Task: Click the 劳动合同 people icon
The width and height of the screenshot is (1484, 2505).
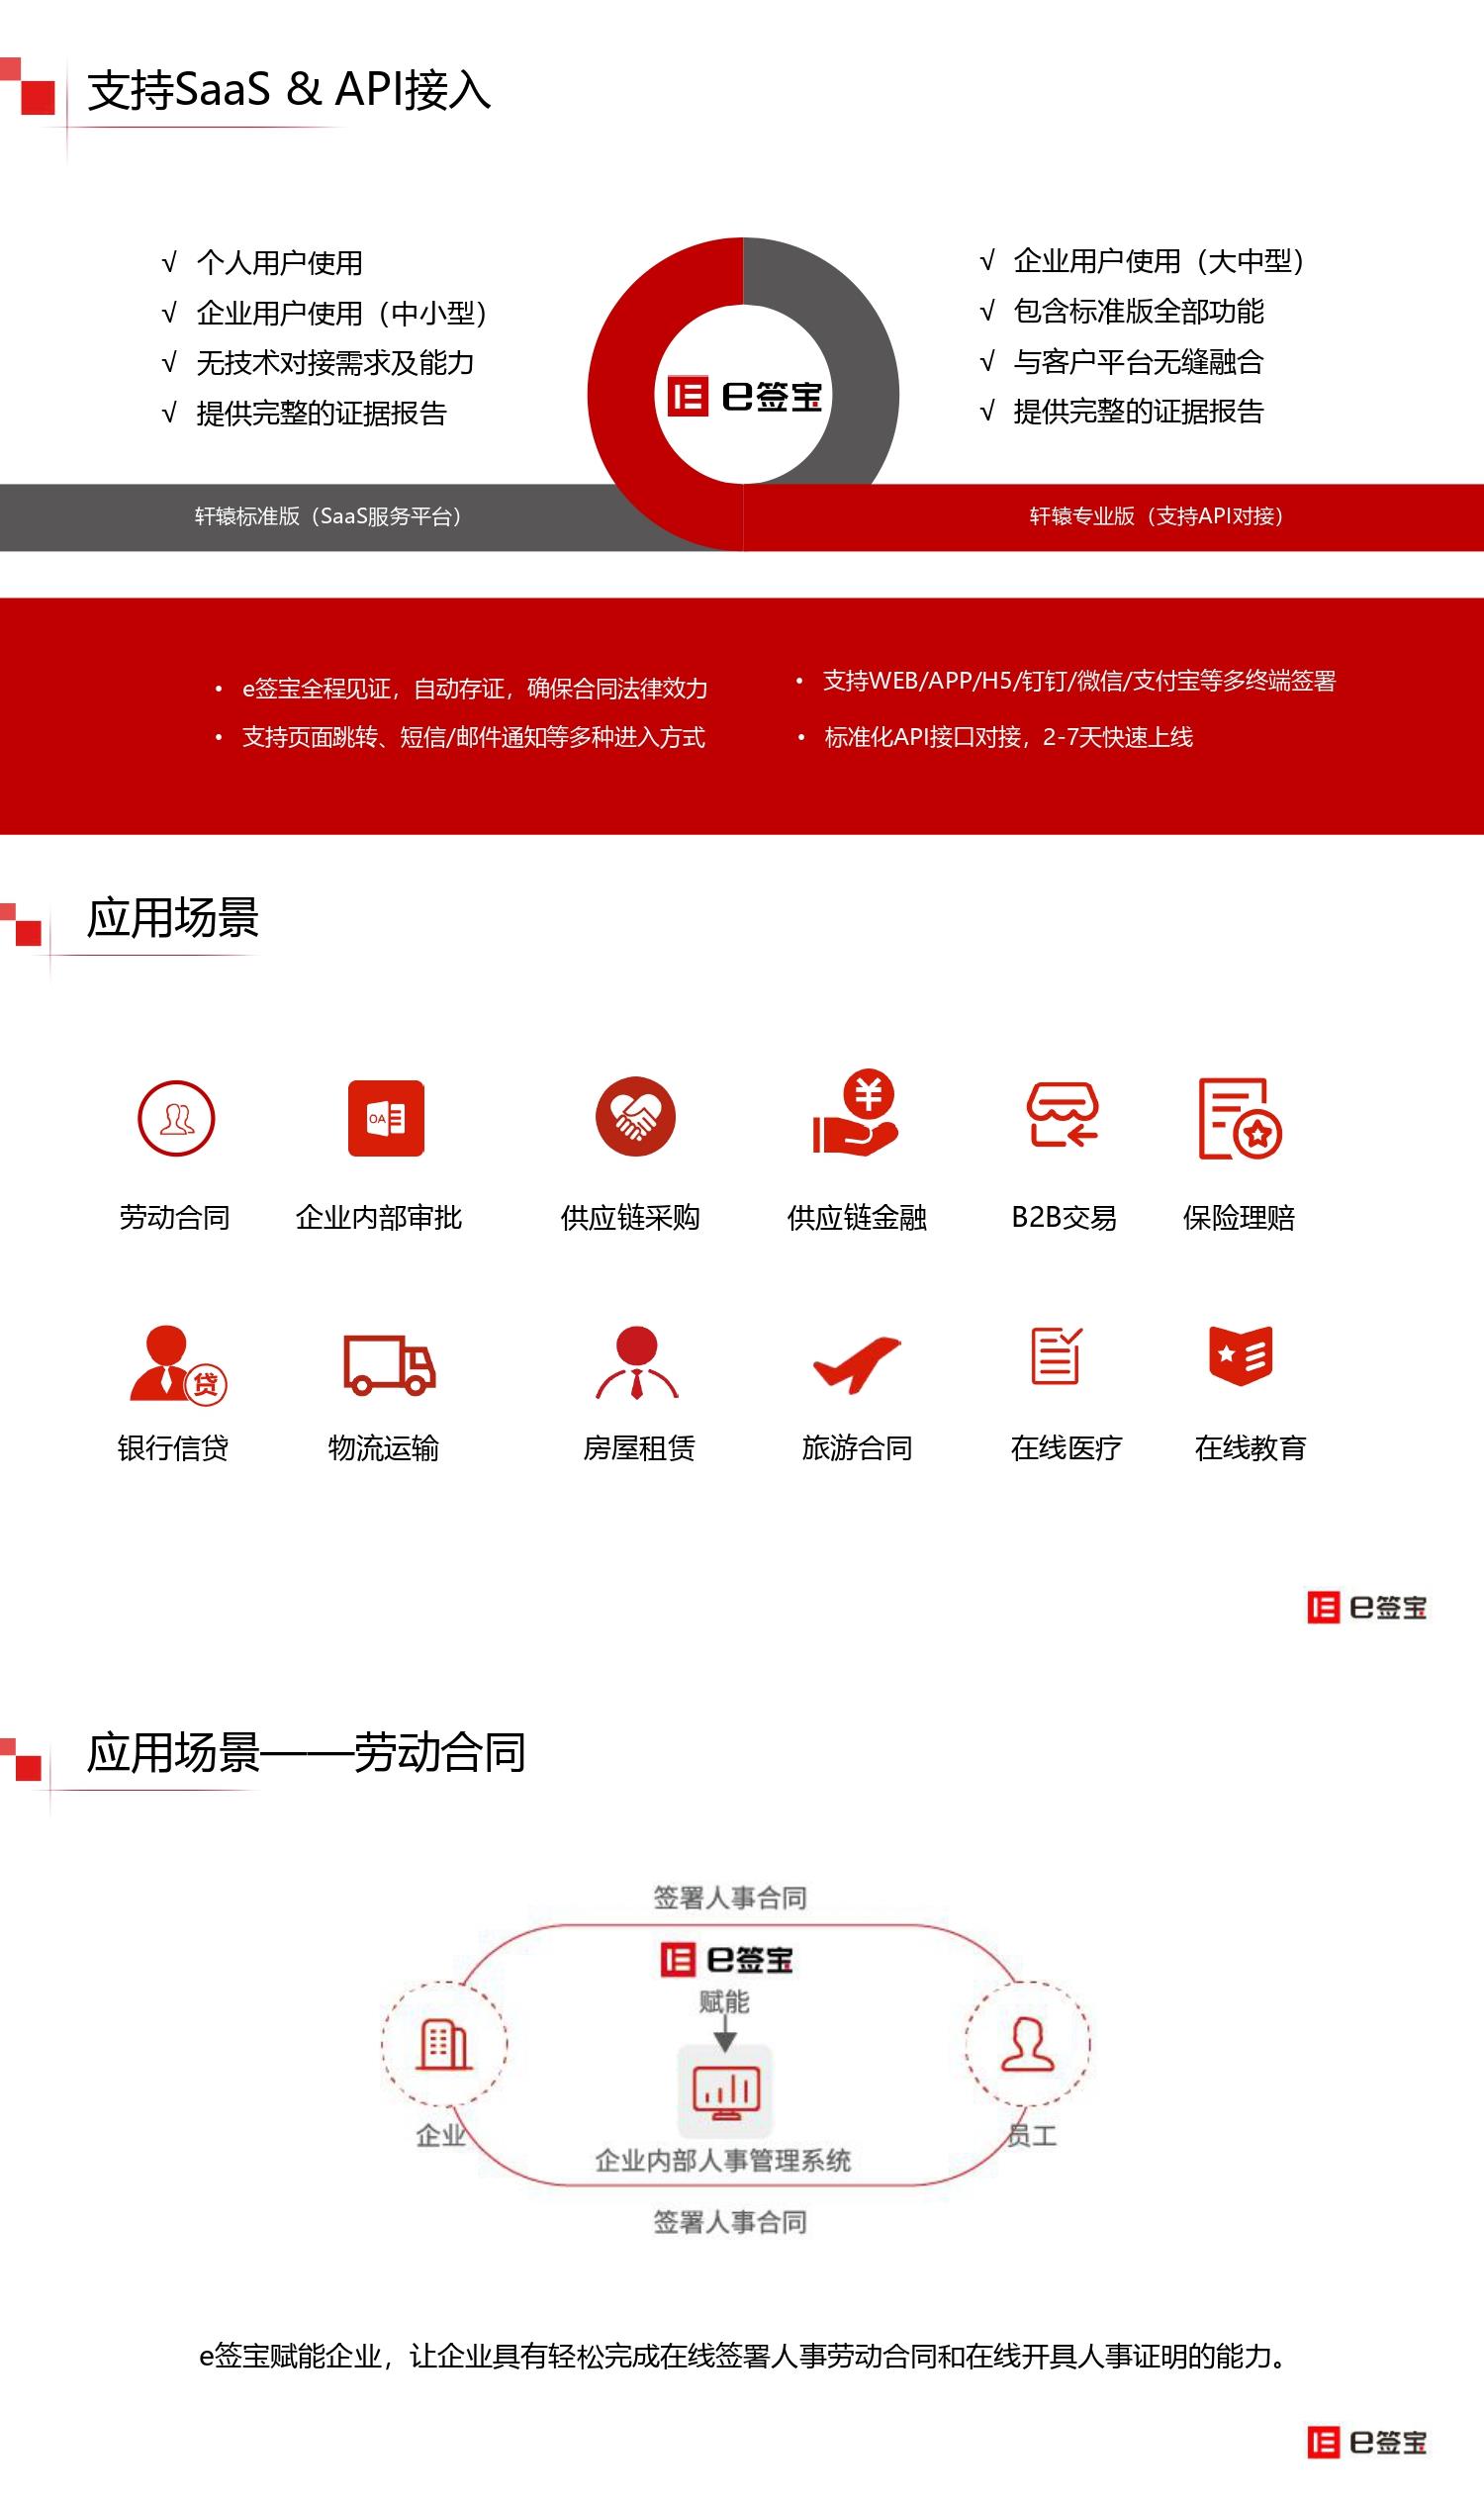Action: pos(176,1118)
